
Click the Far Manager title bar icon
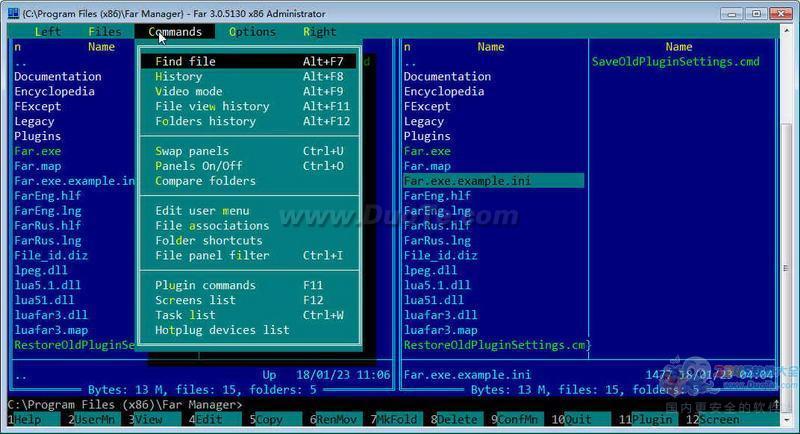(13, 13)
